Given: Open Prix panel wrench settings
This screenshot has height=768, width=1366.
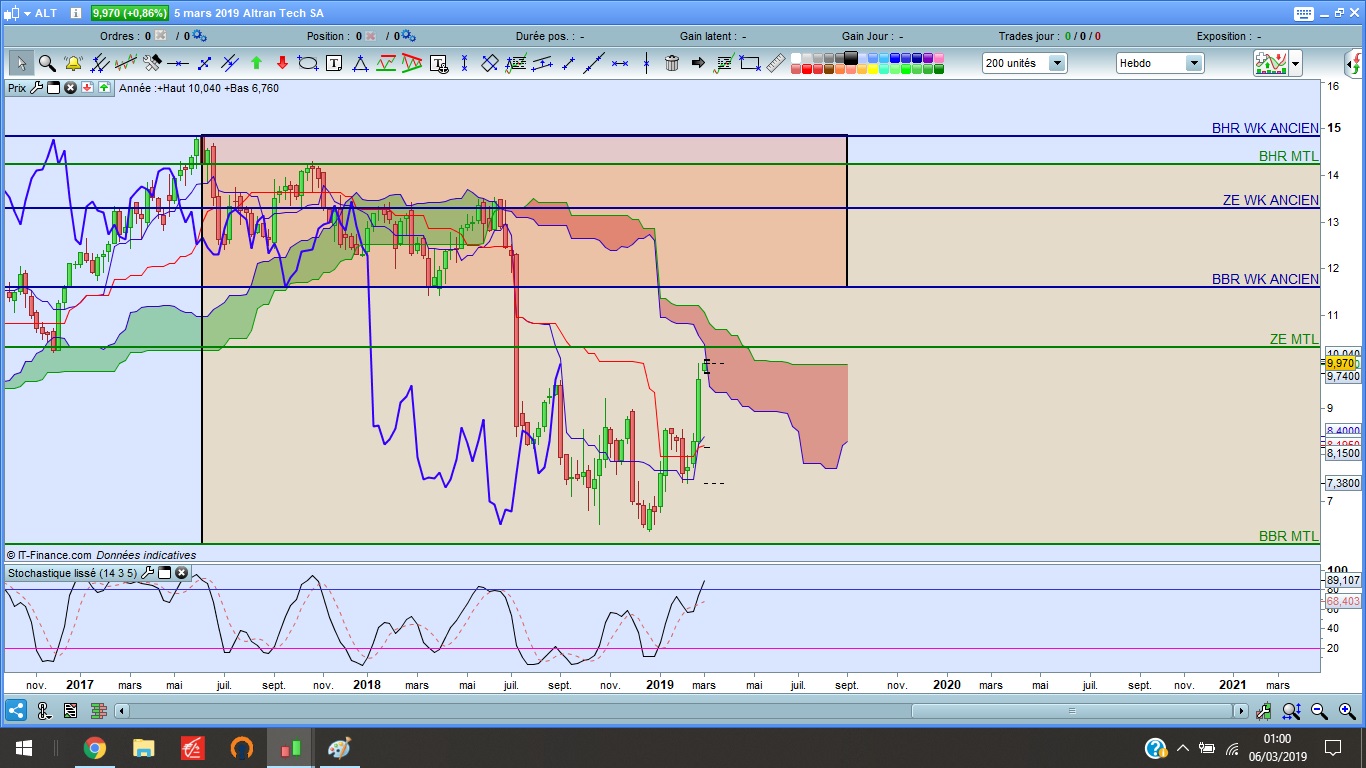Looking at the screenshot, I should pos(37,88).
